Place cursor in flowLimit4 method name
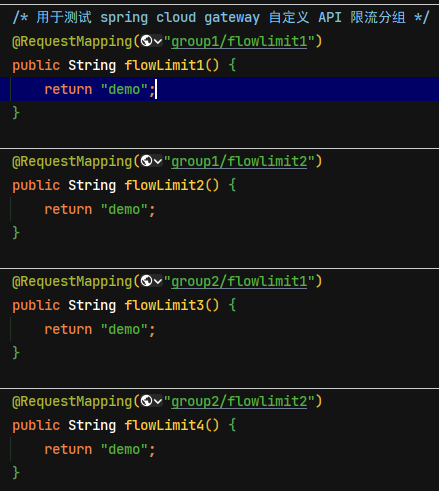The width and height of the screenshot is (439, 491). tap(164, 425)
